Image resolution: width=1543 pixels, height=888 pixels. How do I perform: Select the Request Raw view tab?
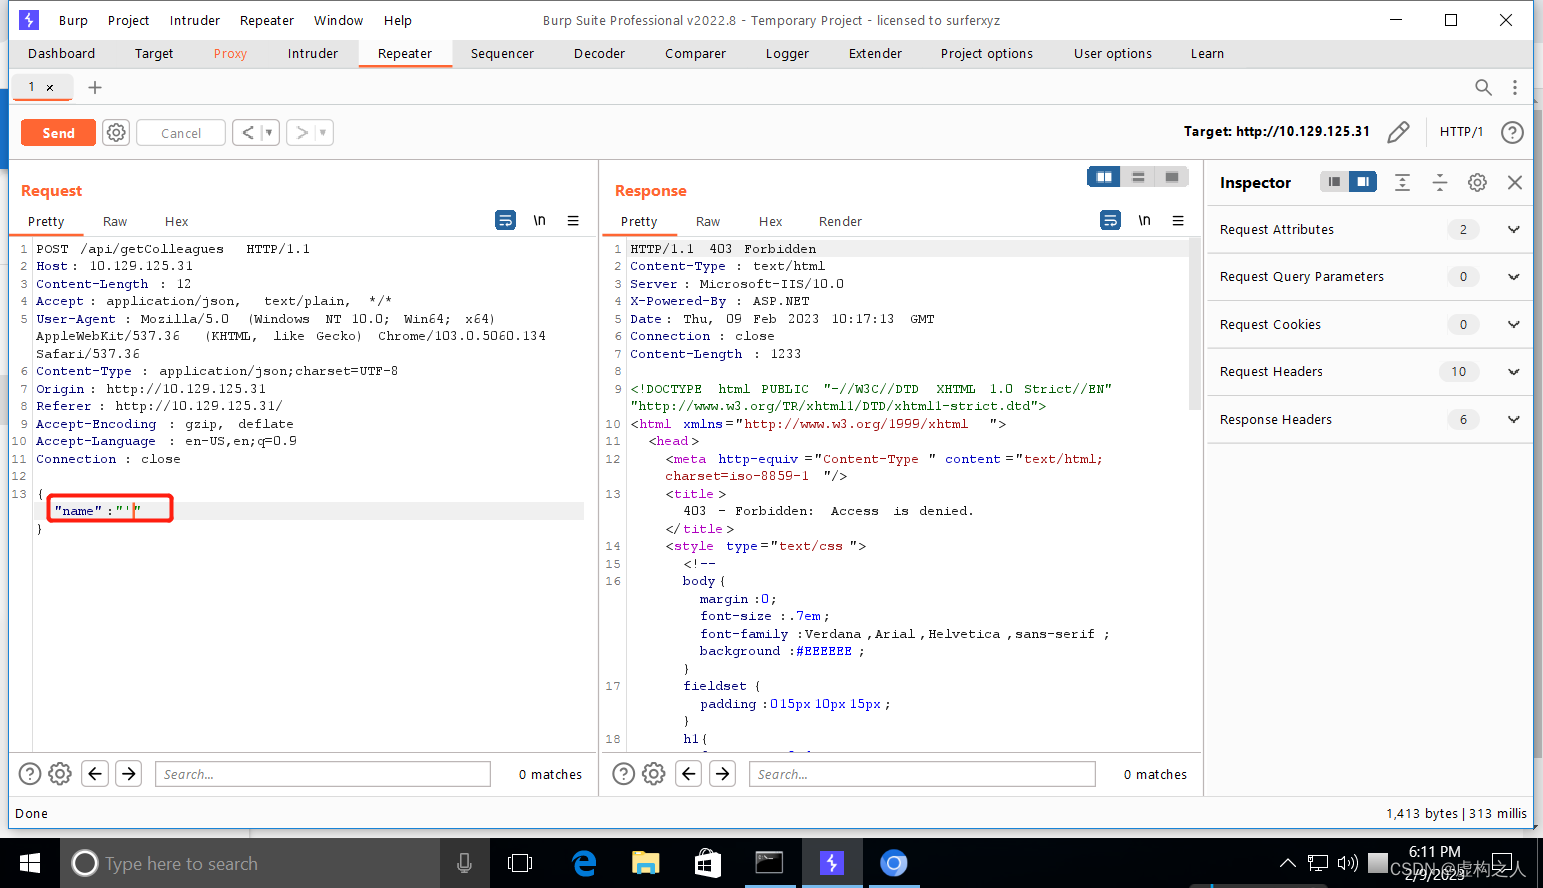pyautogui.click(x=115, y=222)
